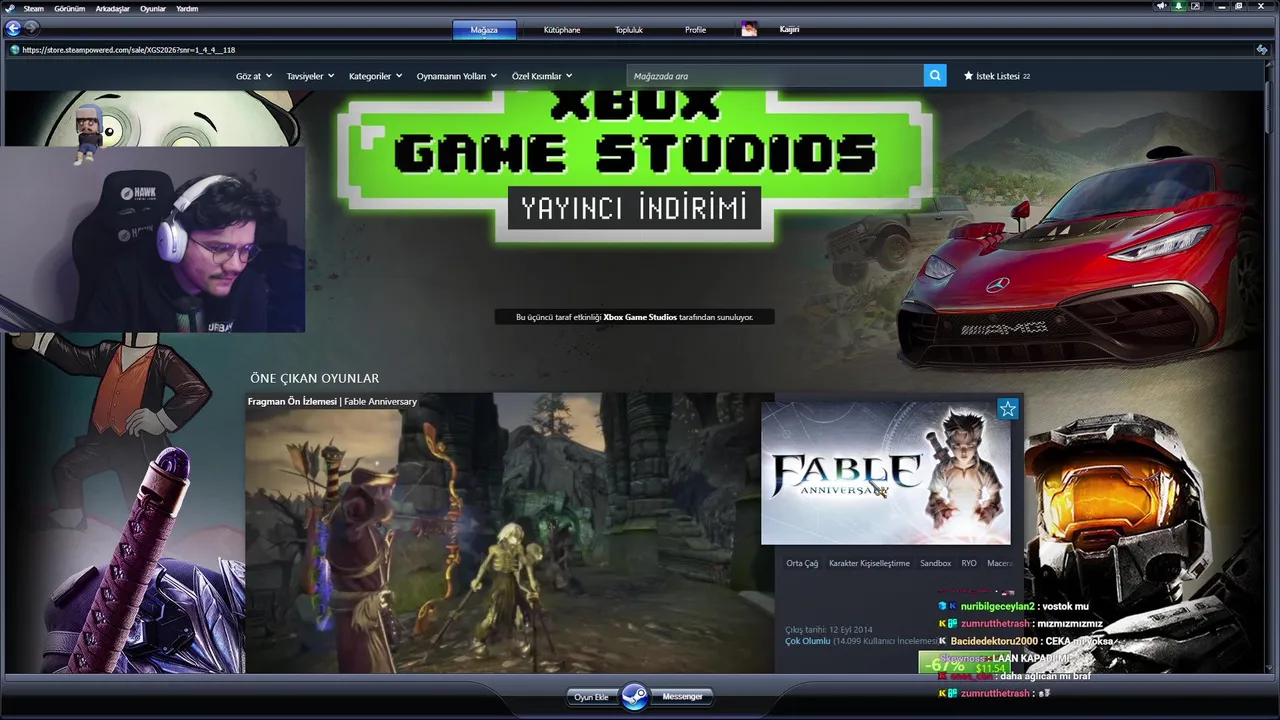The height and width of the screenshot is (720, 1280).
Task: Expand the Göz at dropdown
Action: coord(253,76)
